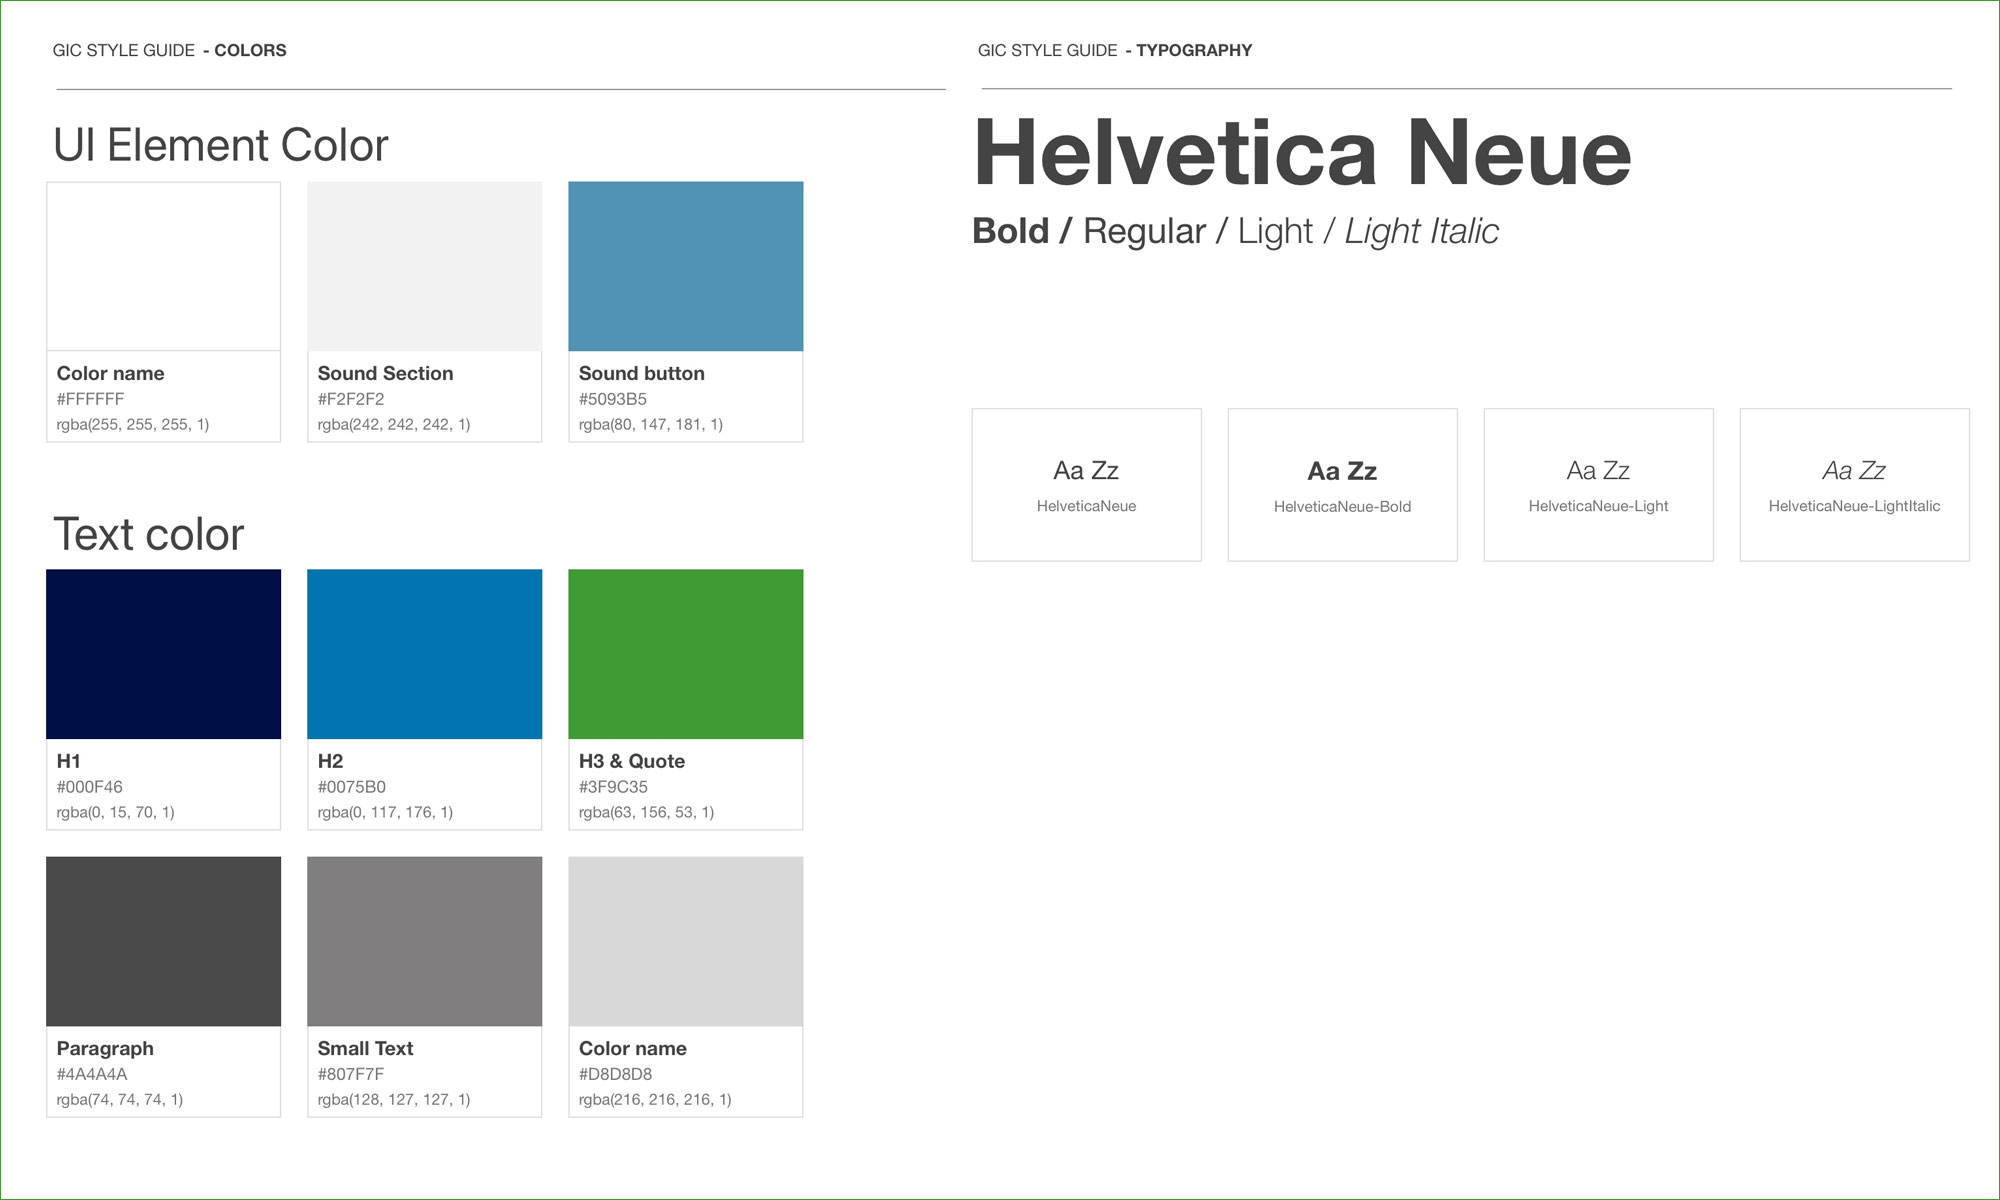Click the HelveticaNeue-Bold font sample card

(x=1342, y=484)
